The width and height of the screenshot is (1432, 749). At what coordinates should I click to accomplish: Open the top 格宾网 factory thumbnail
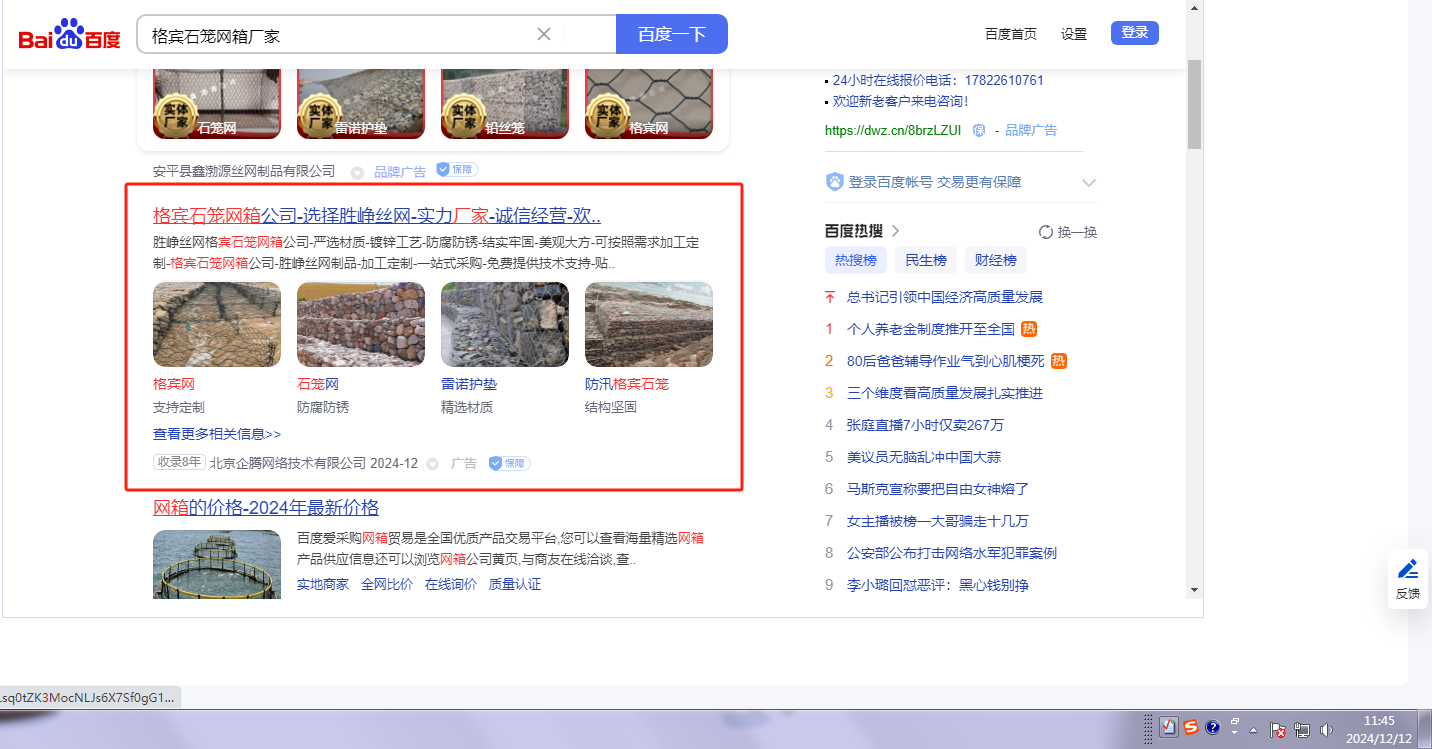click(649, 104)
